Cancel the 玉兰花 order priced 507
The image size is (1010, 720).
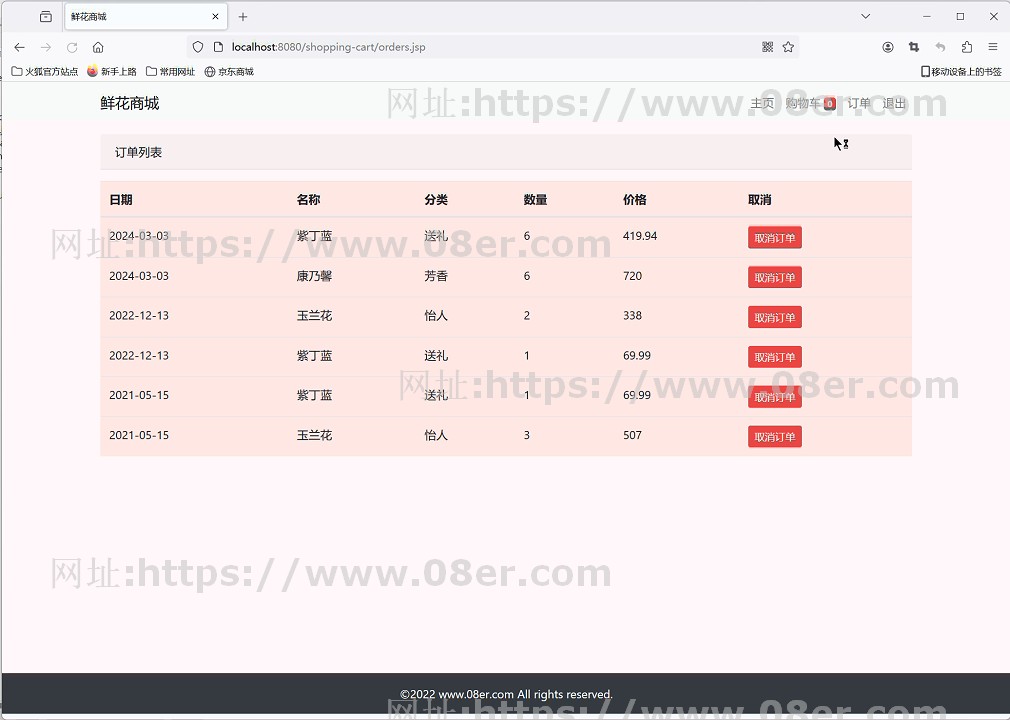pos(774,437)
